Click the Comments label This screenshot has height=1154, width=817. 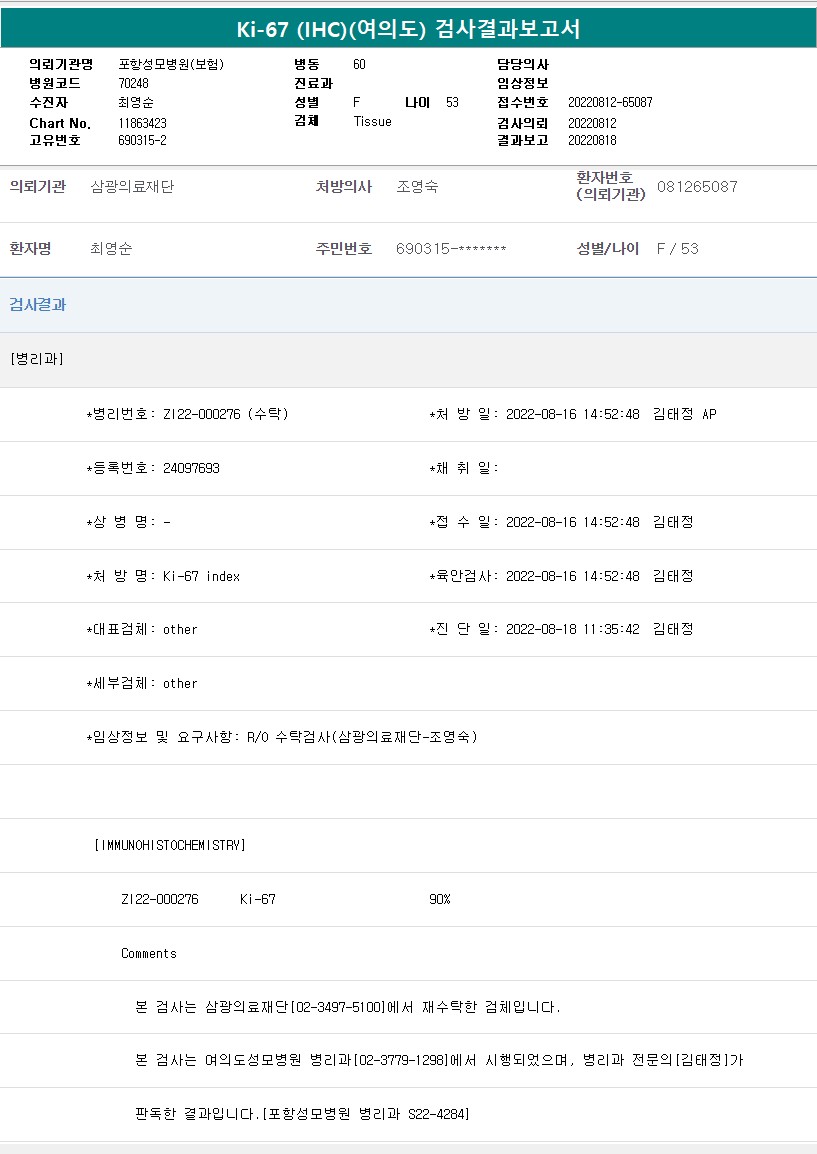tap(149, 953)
